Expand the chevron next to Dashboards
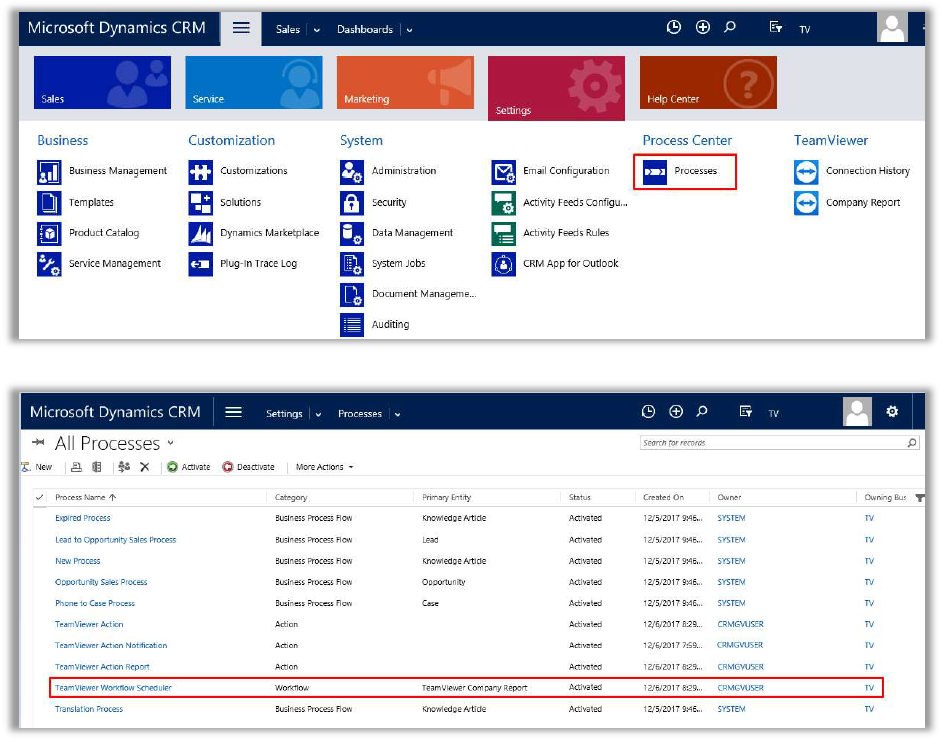 pos(410,30)
